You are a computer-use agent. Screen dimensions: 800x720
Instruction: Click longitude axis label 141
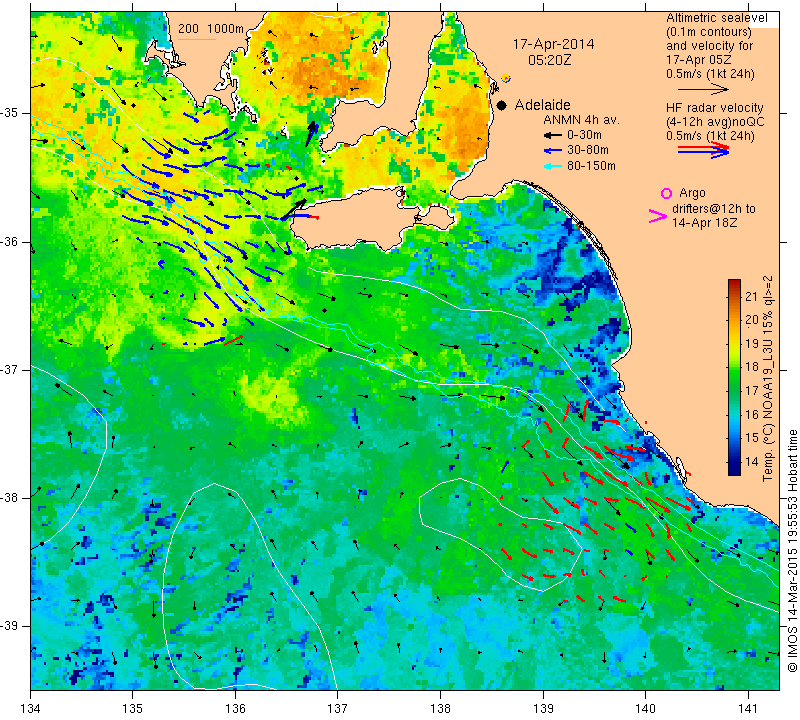pos(748,709)
